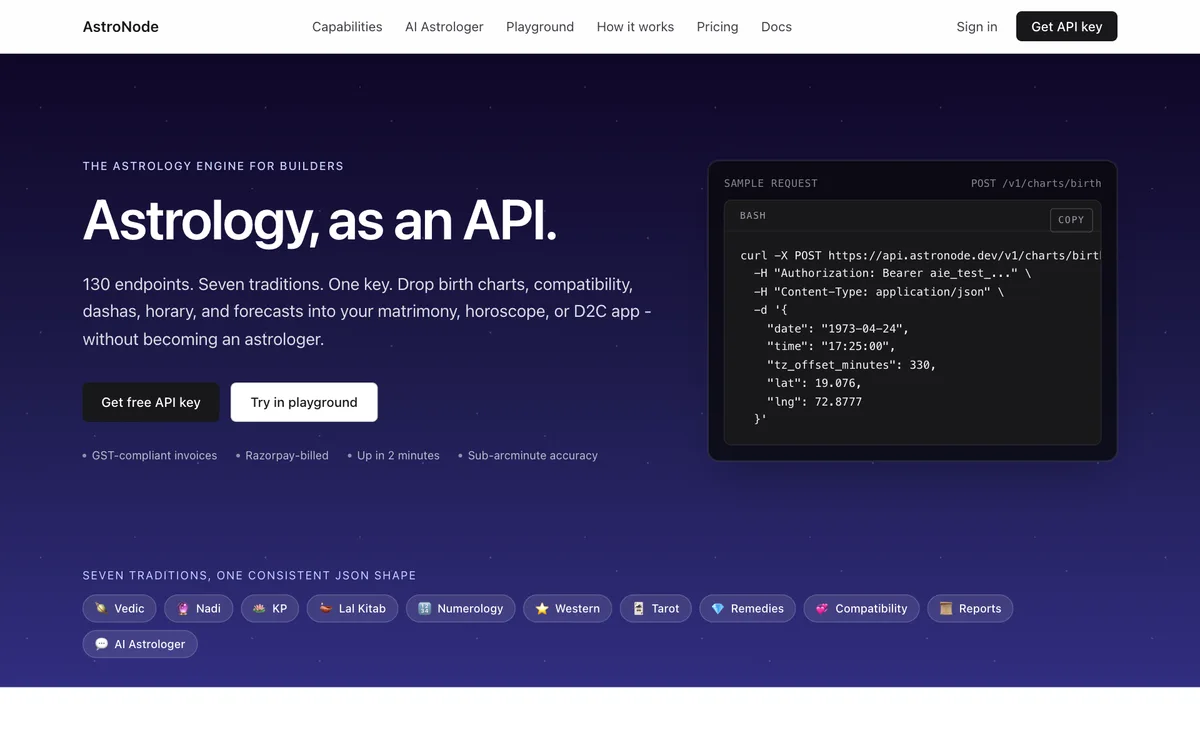This screenshot has width=1200, height=750.
Task: Click the POST /v1/charts/birth label
Action: pos(1036,183)
